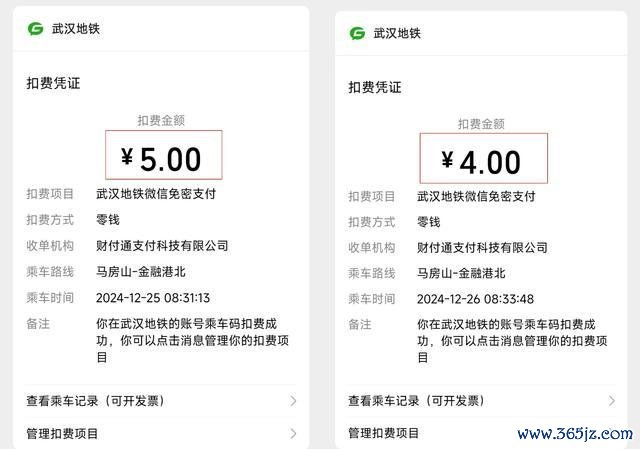Click the 2024-12-25 08:31:13 ride time
Viewport: 640px width, 449px height.
[153, 298]
